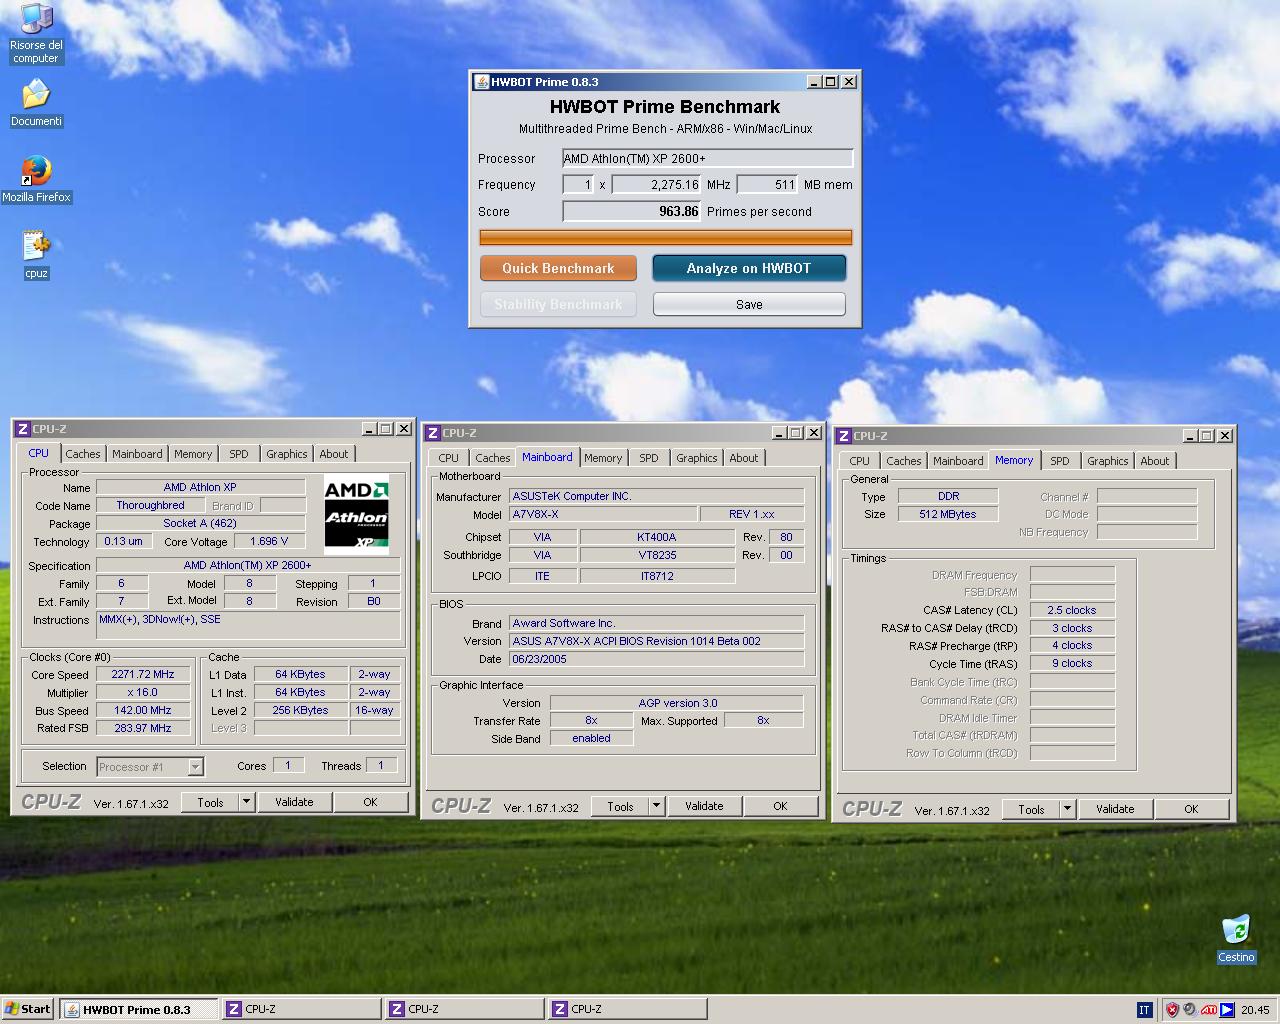
Task: Open the Caches tab in first CPU-Z window
Action: click(83, 454)
